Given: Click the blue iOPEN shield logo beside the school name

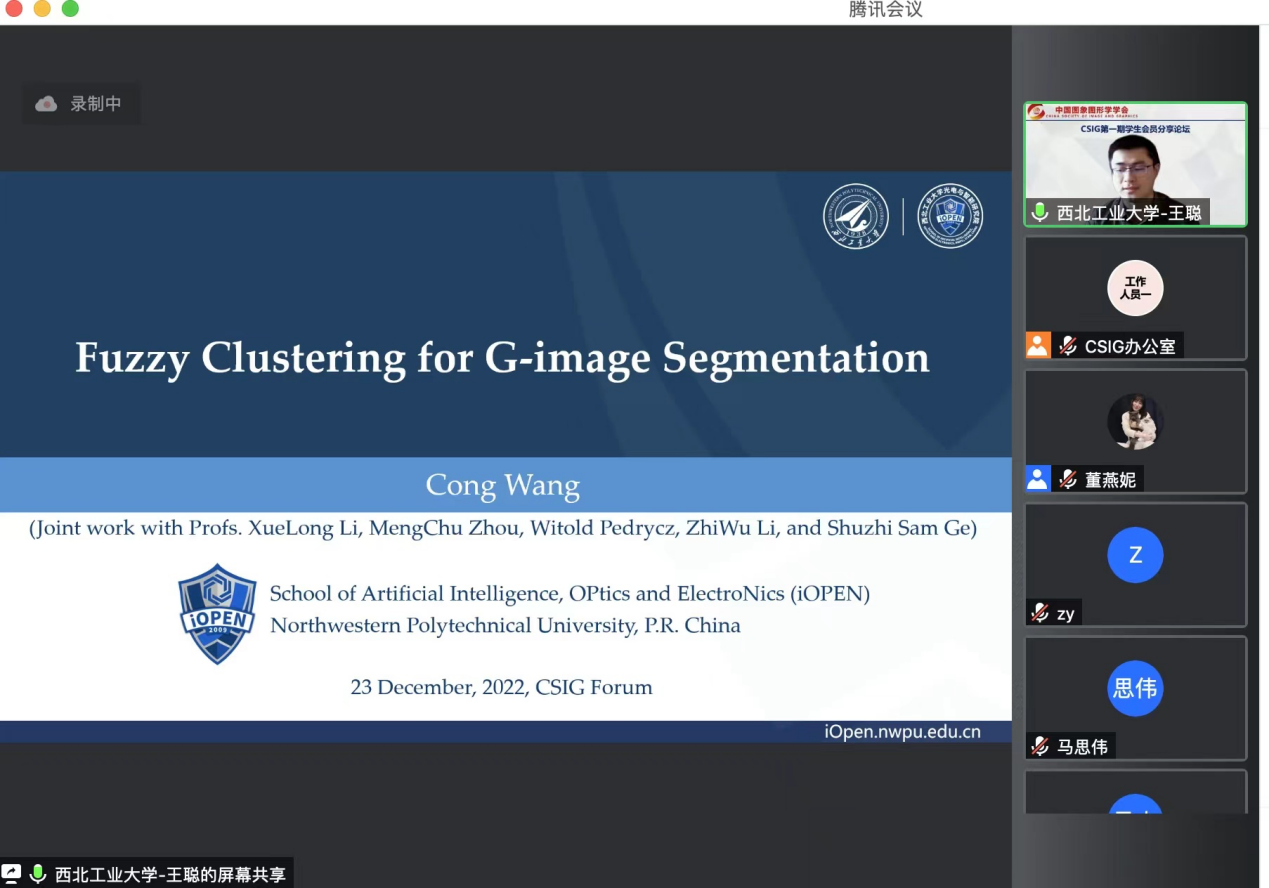Looking at the screenshot, I should point(217,614).
